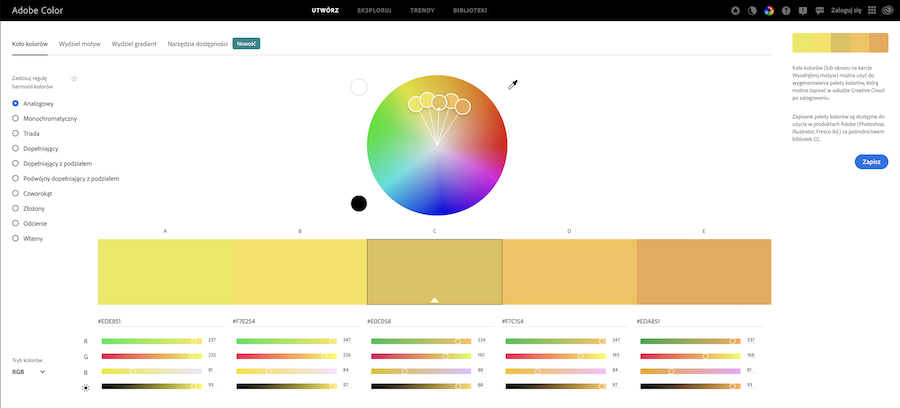Toggle dark mode moon icon
Screen dimensions: 900x408
(x=752, y=10)
